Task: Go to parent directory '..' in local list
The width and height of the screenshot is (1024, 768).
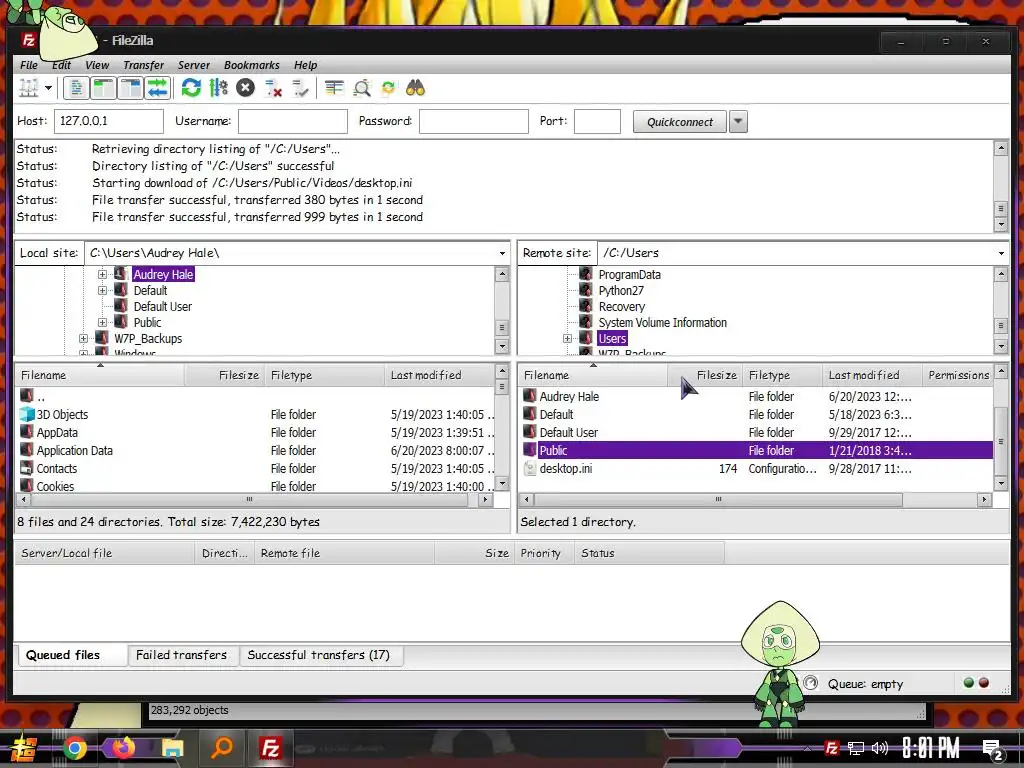Action: [x=40, y=396]
